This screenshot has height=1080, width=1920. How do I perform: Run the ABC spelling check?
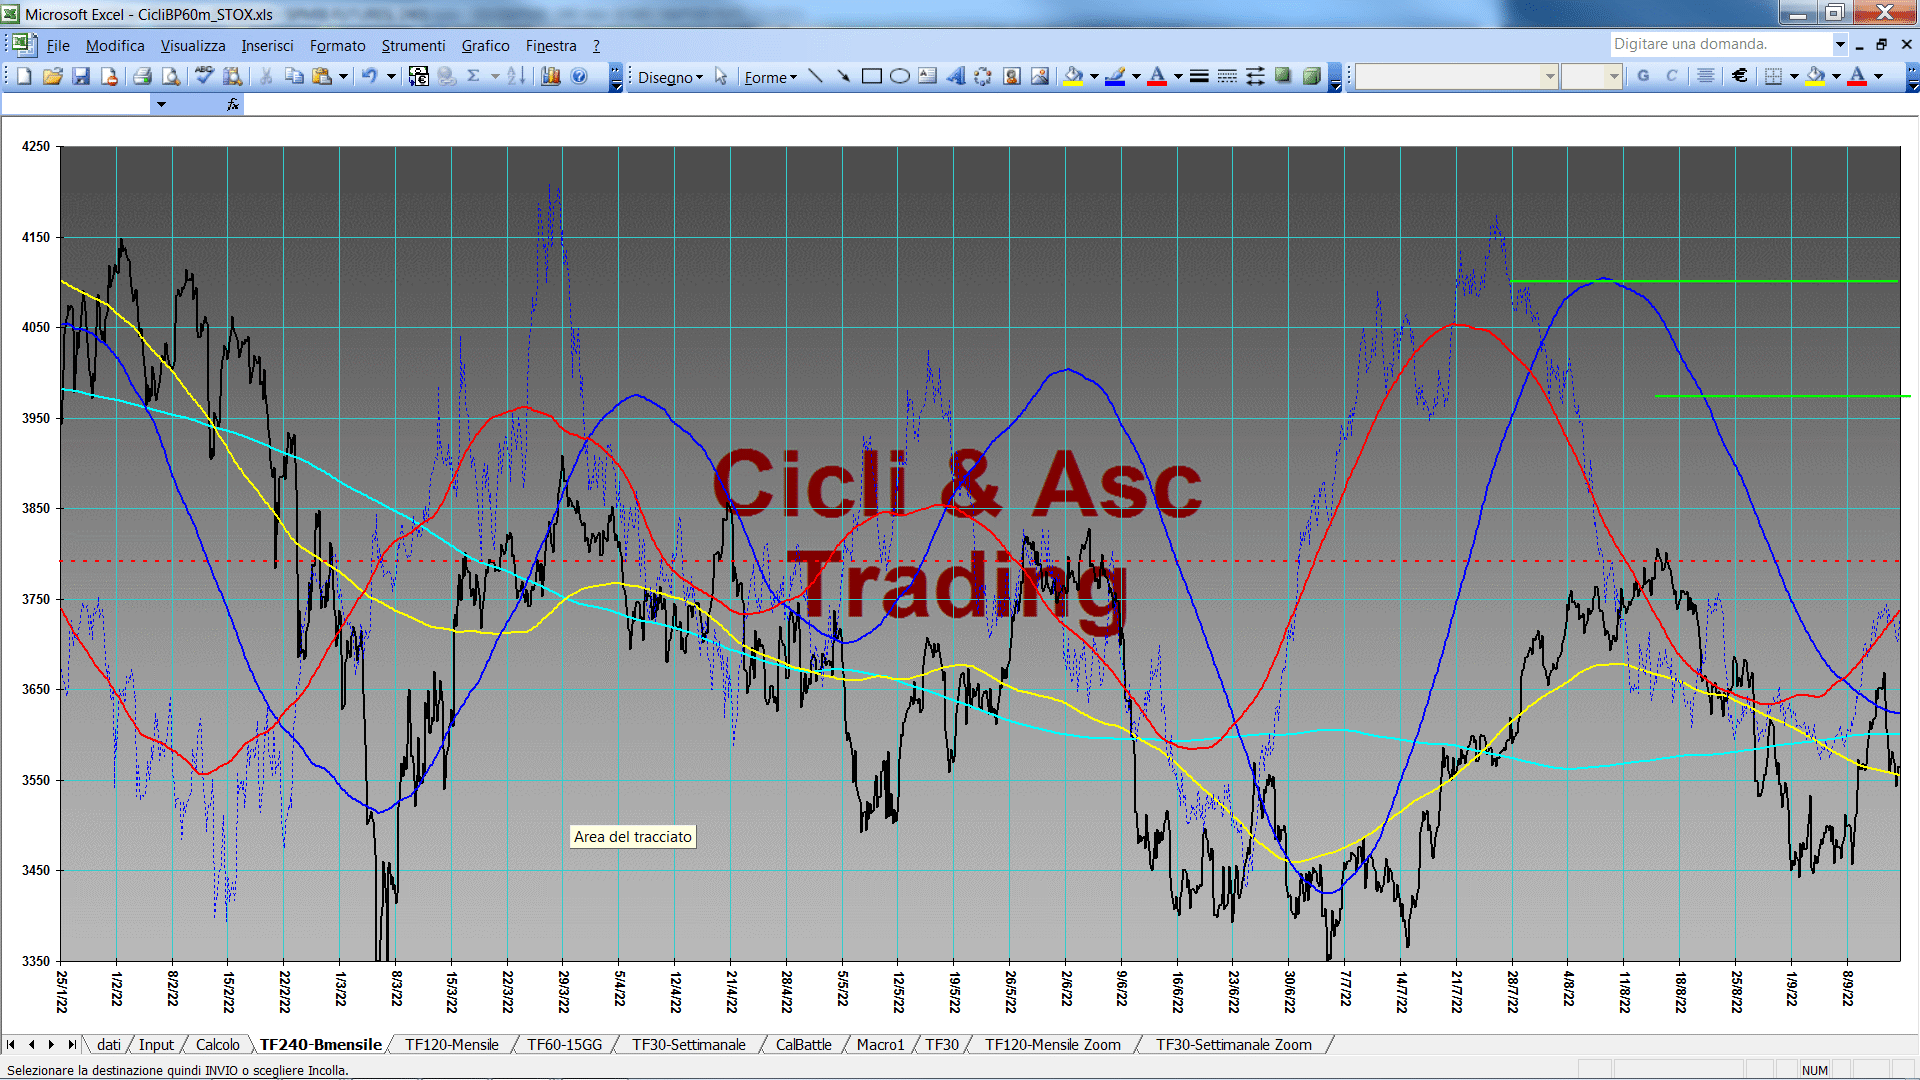point(204,76)
